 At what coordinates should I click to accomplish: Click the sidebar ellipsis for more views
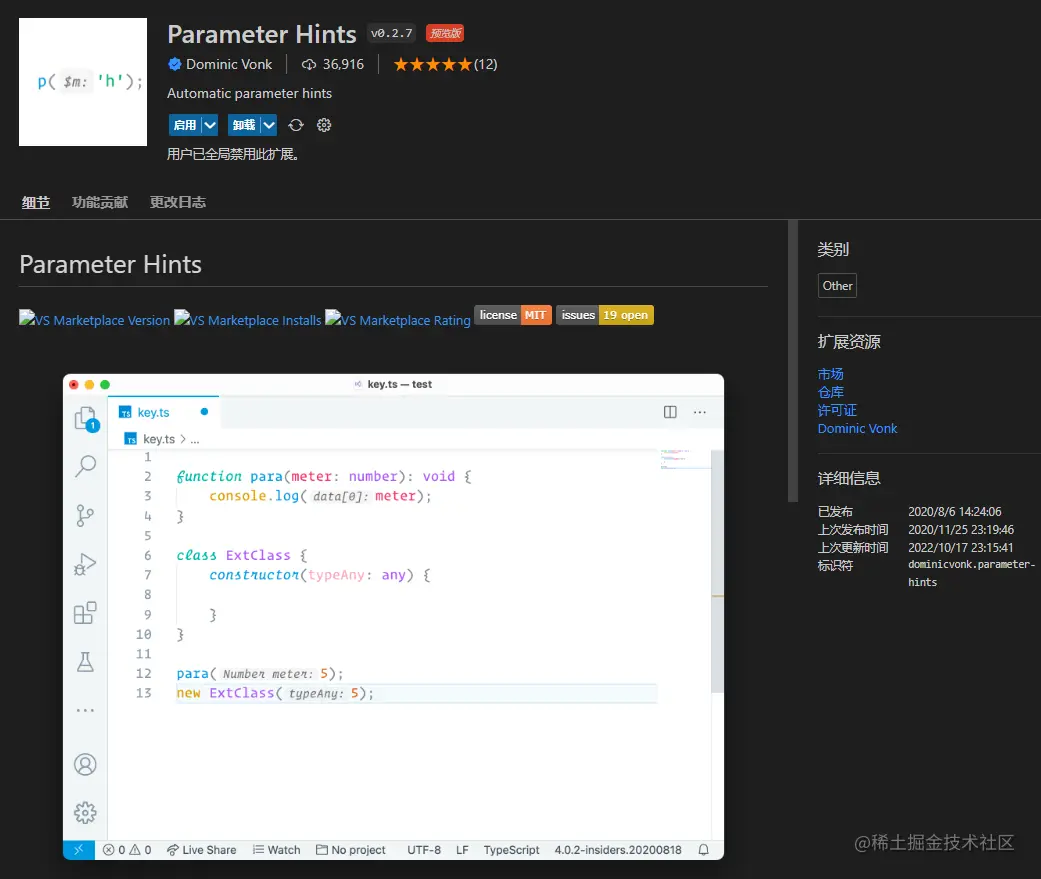click(x=85, y=710)
